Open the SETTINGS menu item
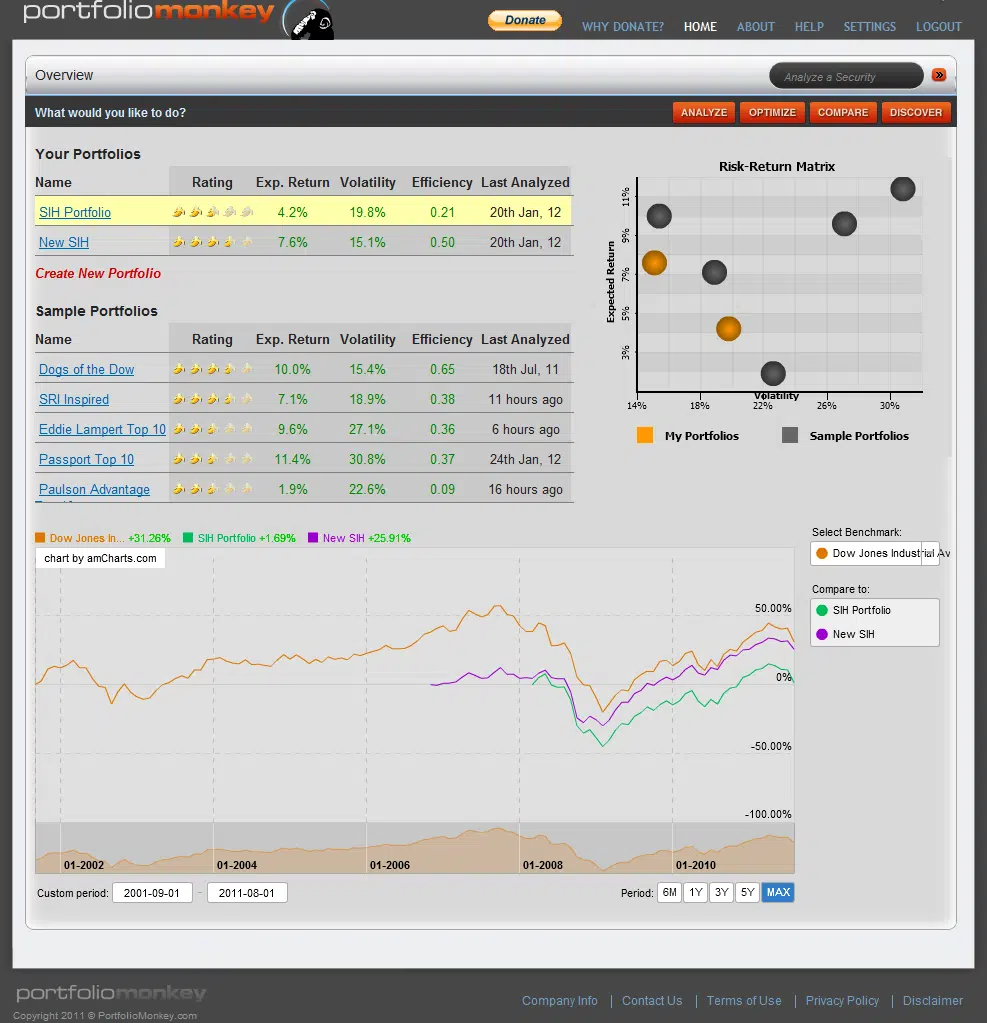Screen dimensions: 987x1023 coord(869,27)
